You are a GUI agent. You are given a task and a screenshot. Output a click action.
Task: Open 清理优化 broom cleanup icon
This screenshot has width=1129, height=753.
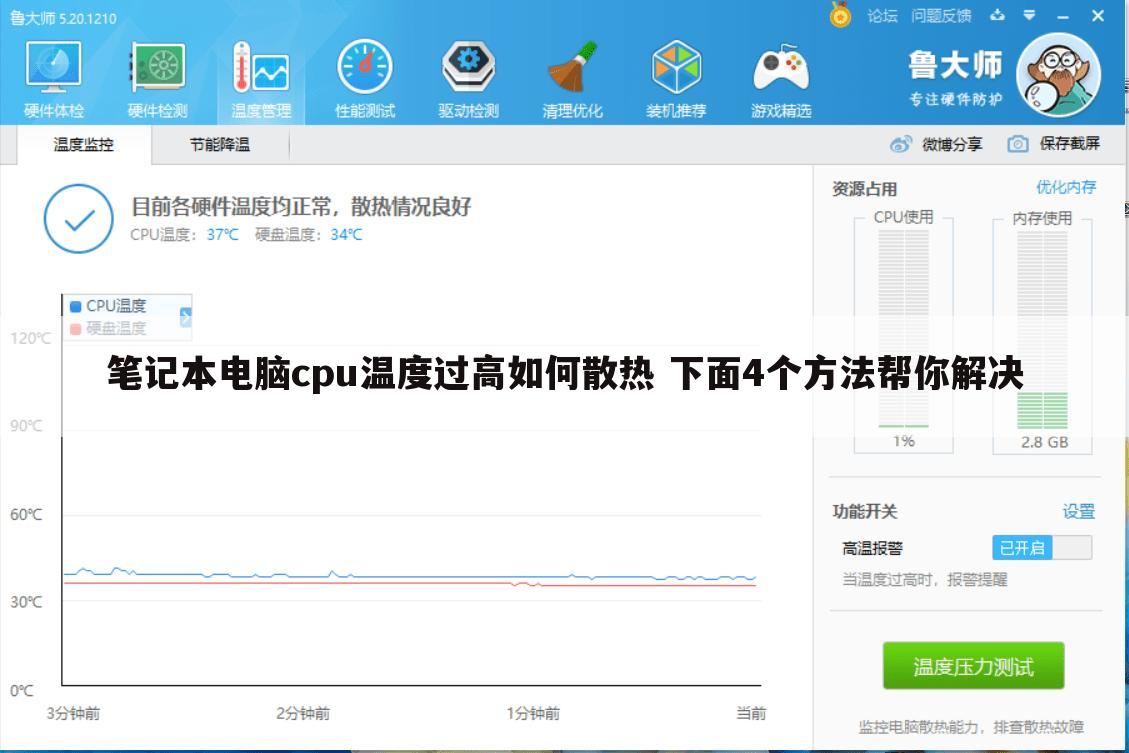[x=572, y=78]
